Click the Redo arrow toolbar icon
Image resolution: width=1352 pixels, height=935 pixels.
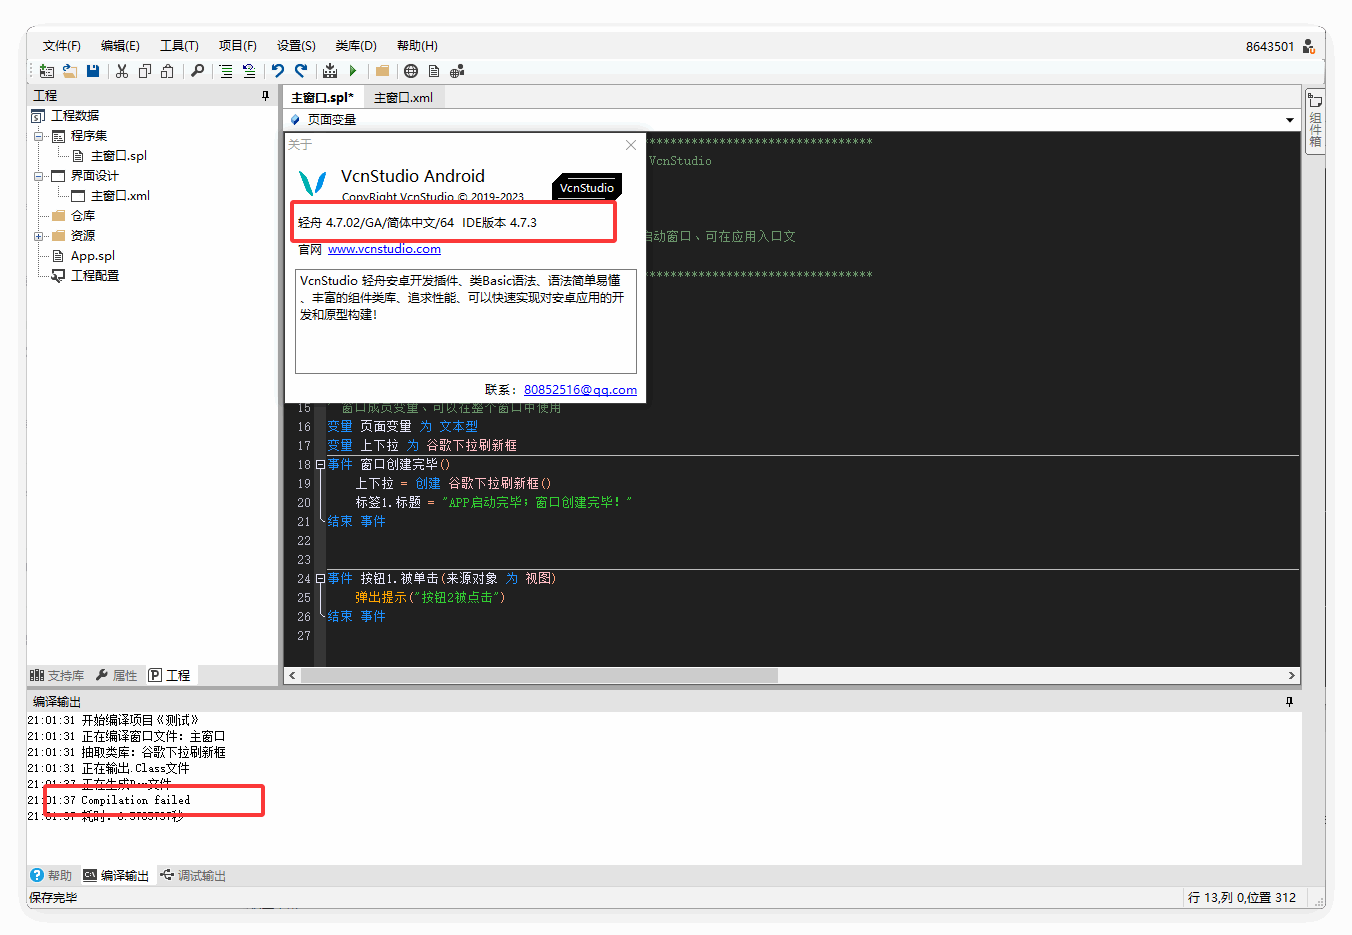point(301,71)
